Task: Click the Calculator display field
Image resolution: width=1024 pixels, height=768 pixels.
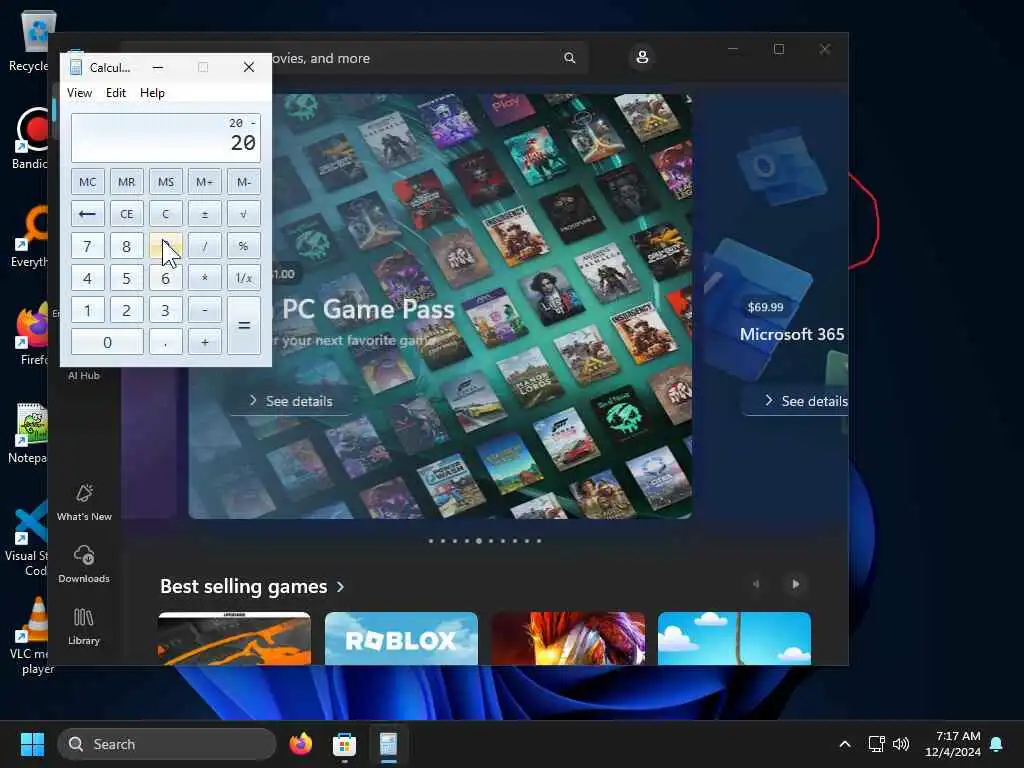Action: click(166, 138)
